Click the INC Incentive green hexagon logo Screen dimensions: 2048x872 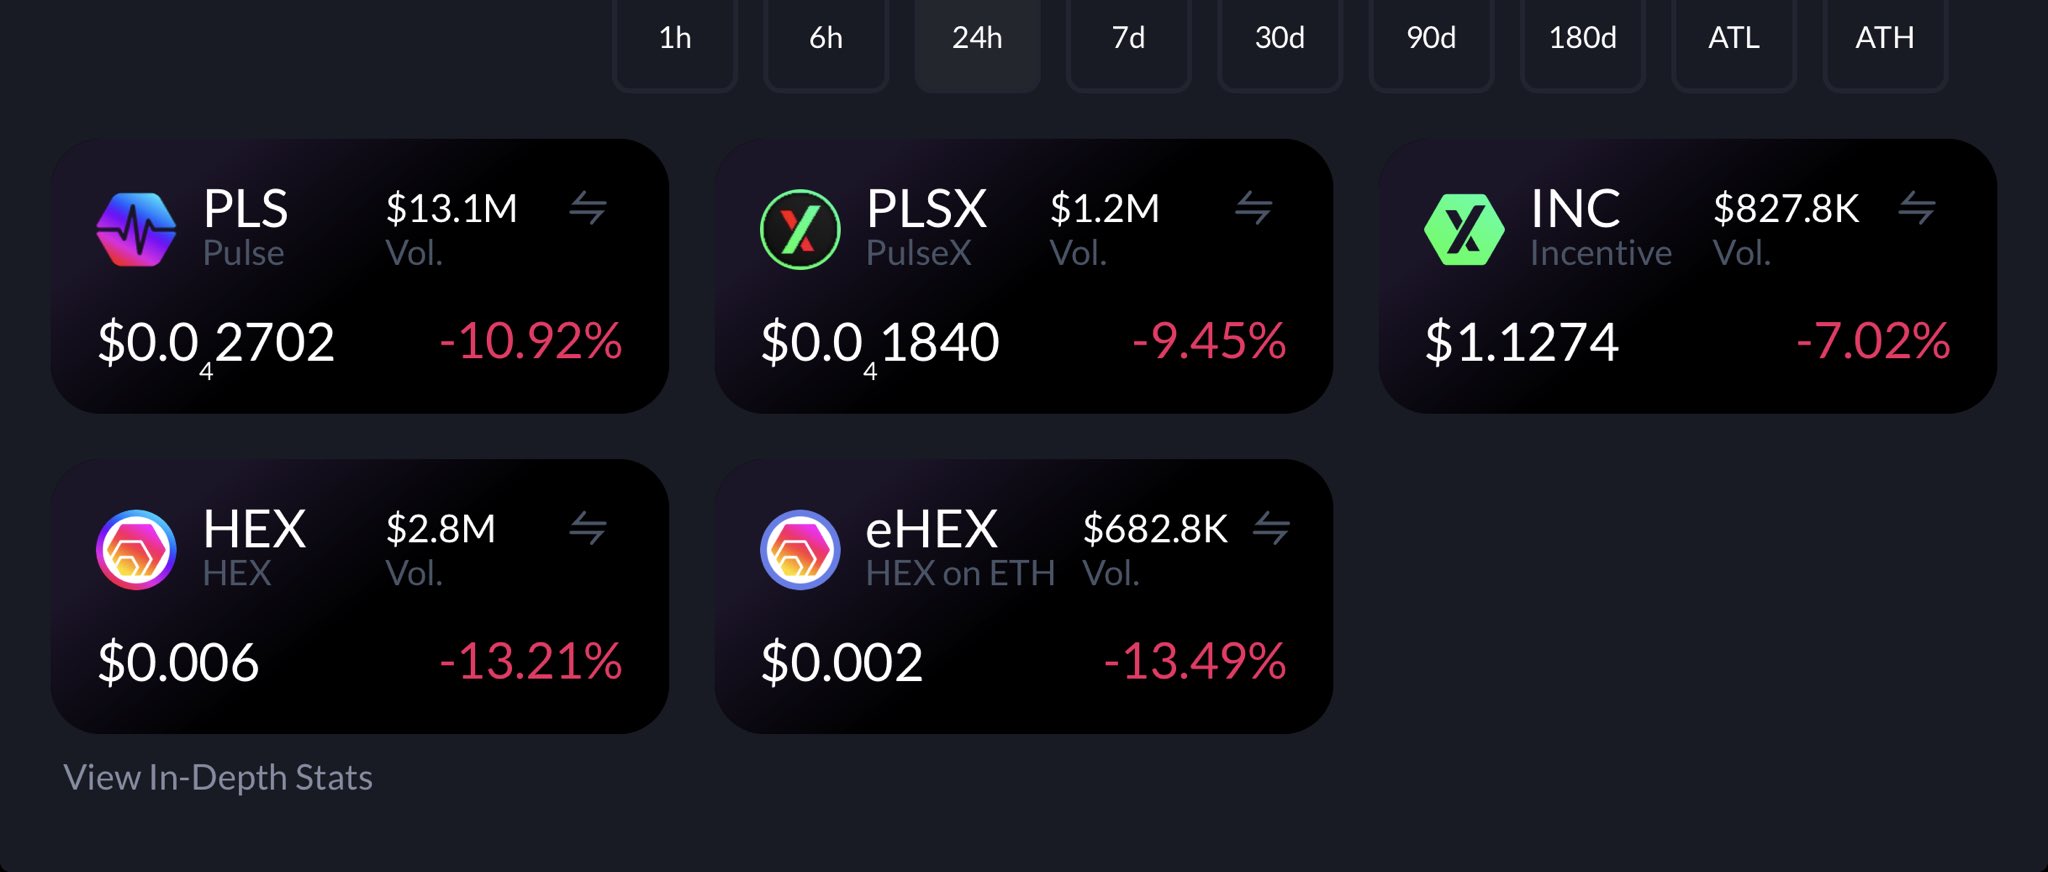pos(1464,230)
